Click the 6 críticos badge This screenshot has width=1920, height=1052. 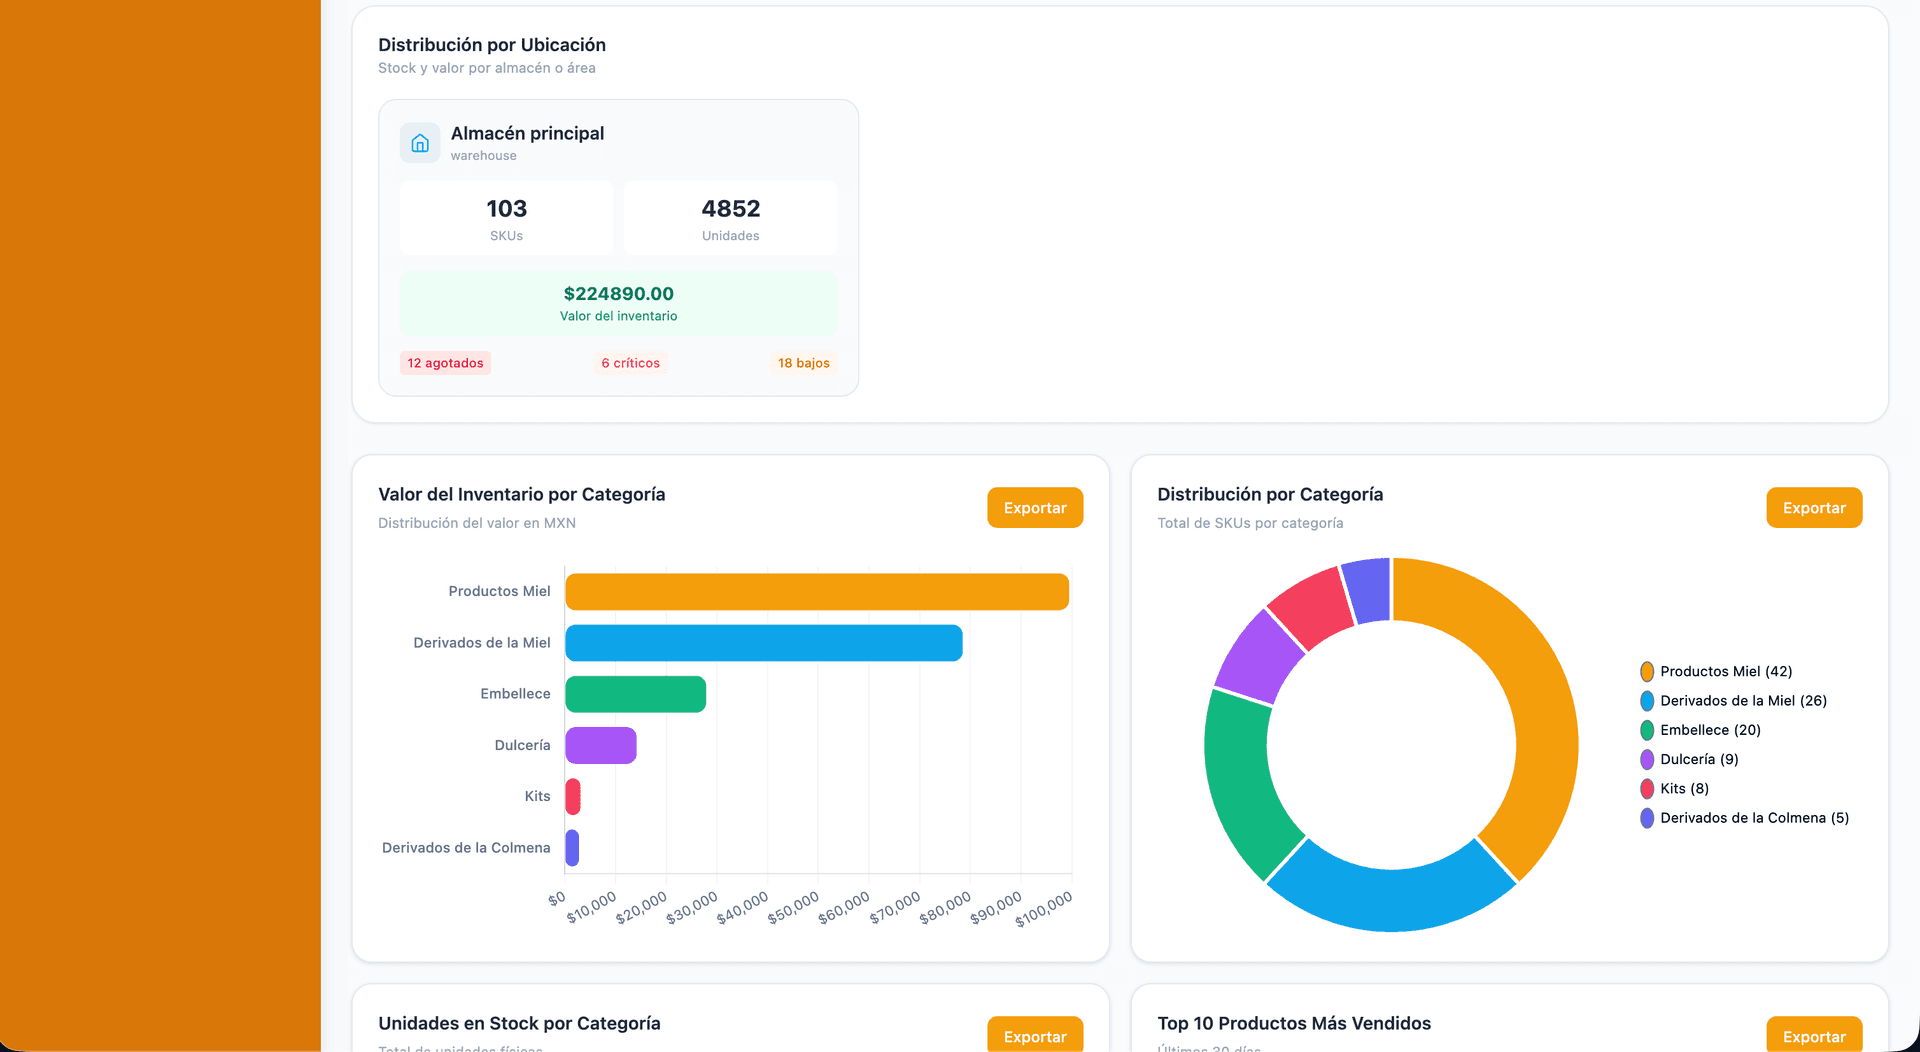point(630,363)
